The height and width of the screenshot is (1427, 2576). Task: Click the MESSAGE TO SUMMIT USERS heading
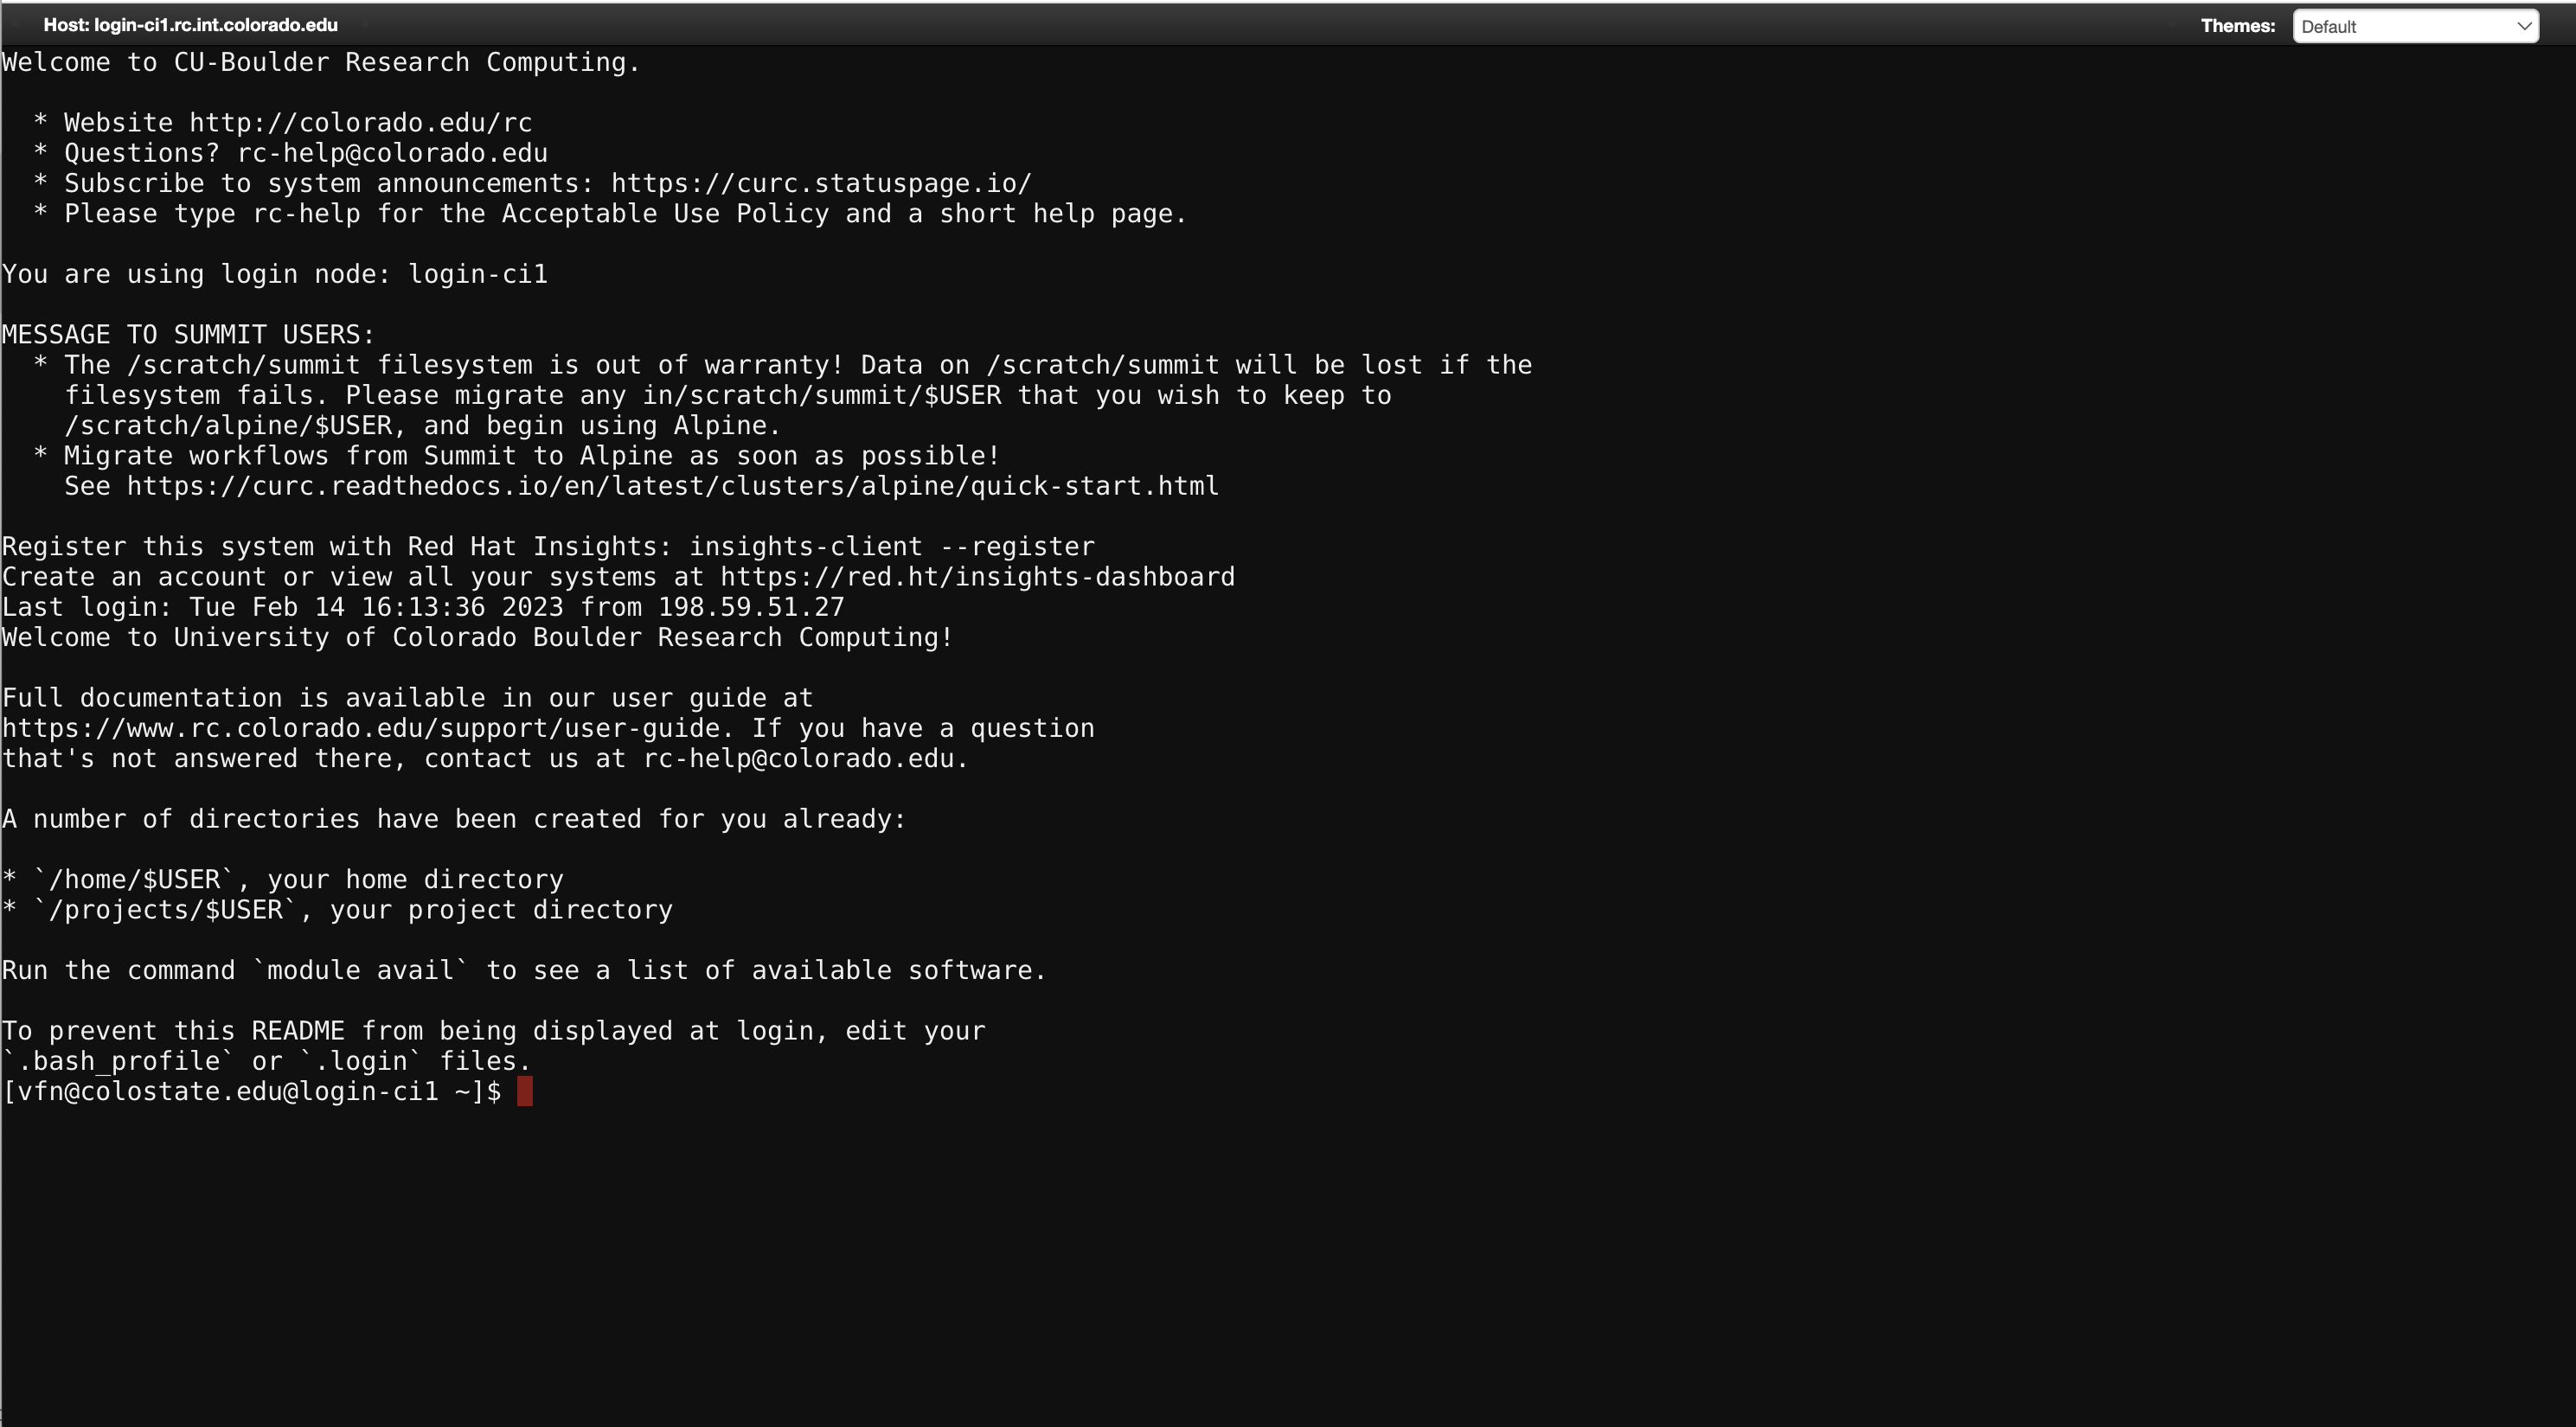click(x=188, y=335)
